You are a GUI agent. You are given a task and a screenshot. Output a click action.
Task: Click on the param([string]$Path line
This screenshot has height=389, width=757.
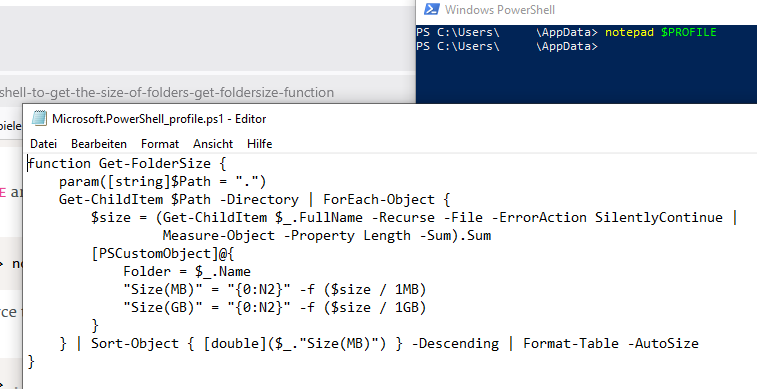163,181
